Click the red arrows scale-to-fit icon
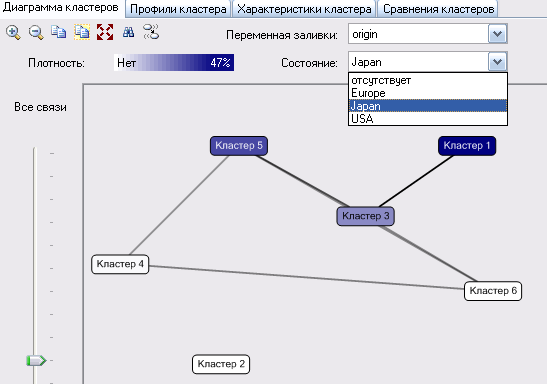547x384 pixels. click(x=105, y=32)
